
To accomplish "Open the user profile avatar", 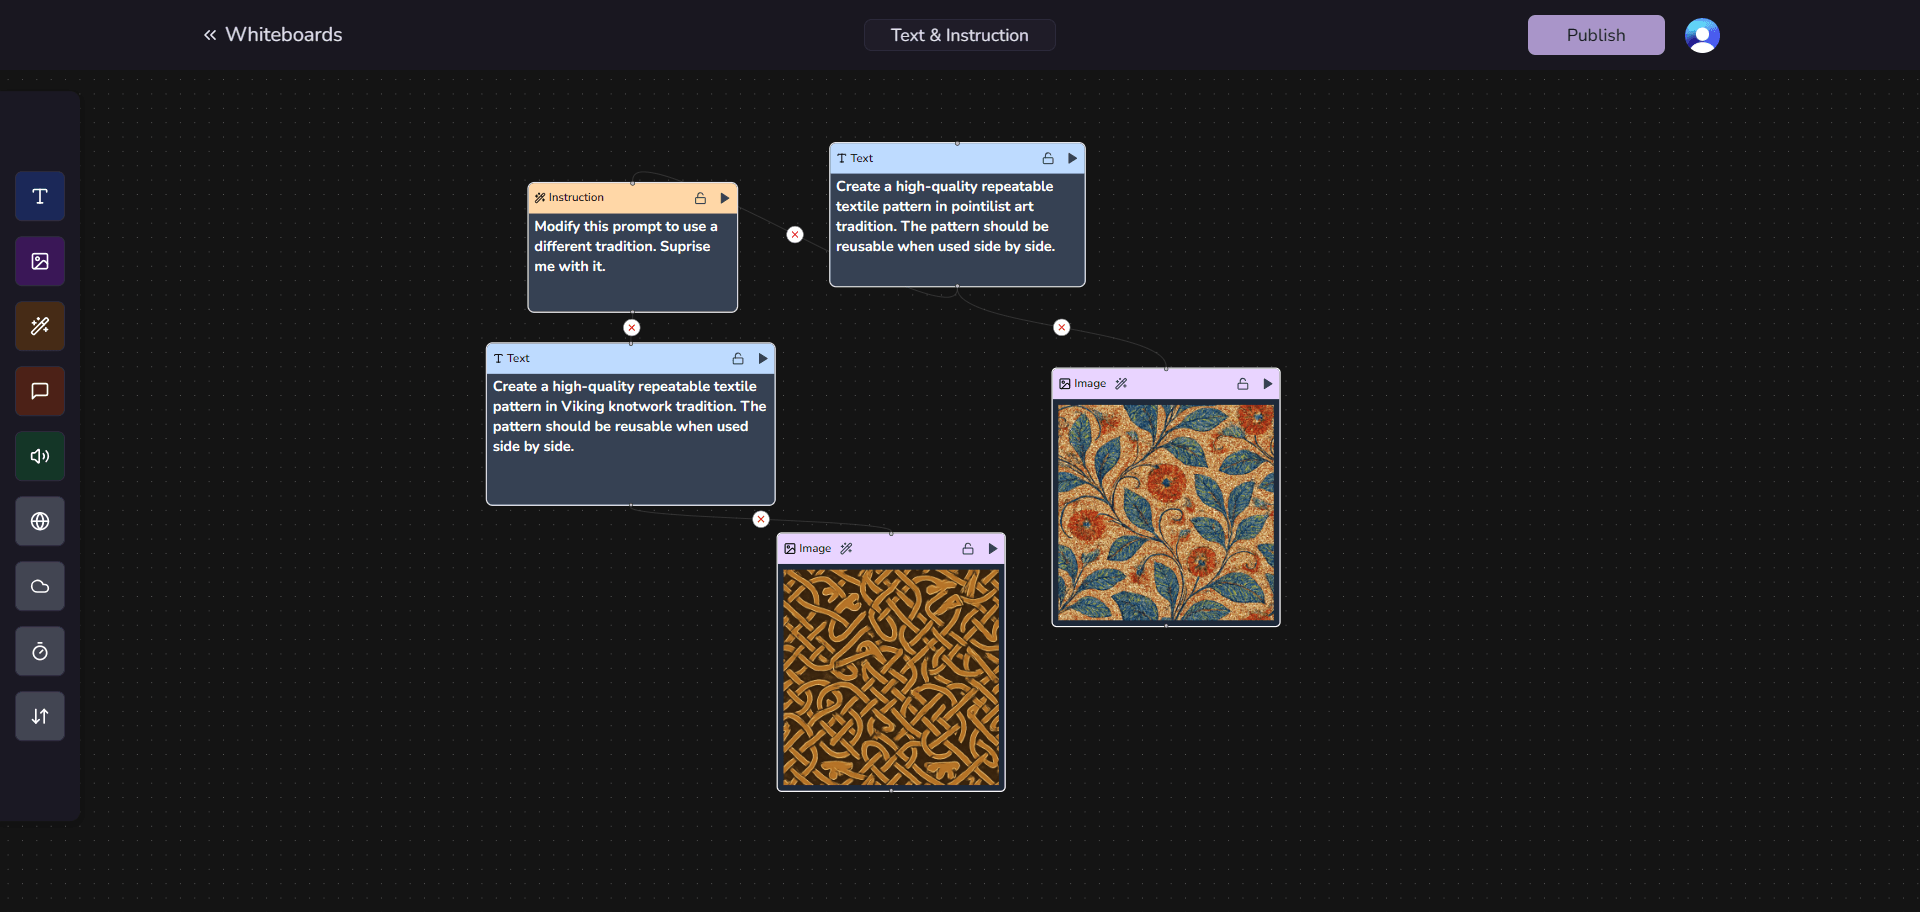I will tap(1701, 35).
